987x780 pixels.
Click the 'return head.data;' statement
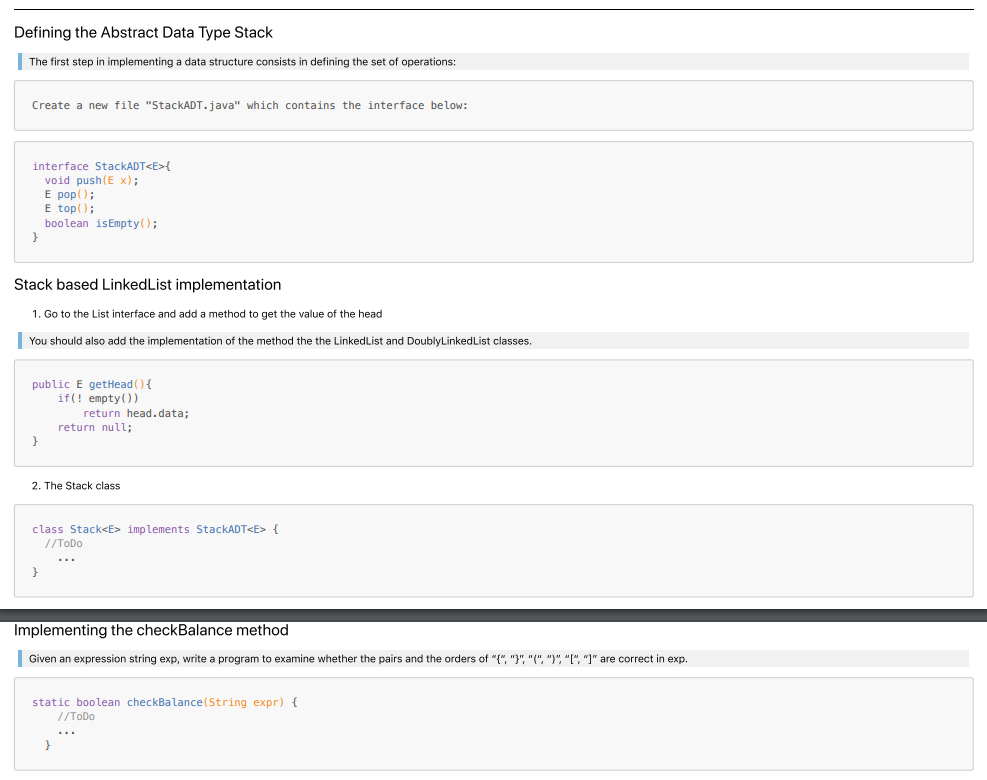[x=136, y=413]
